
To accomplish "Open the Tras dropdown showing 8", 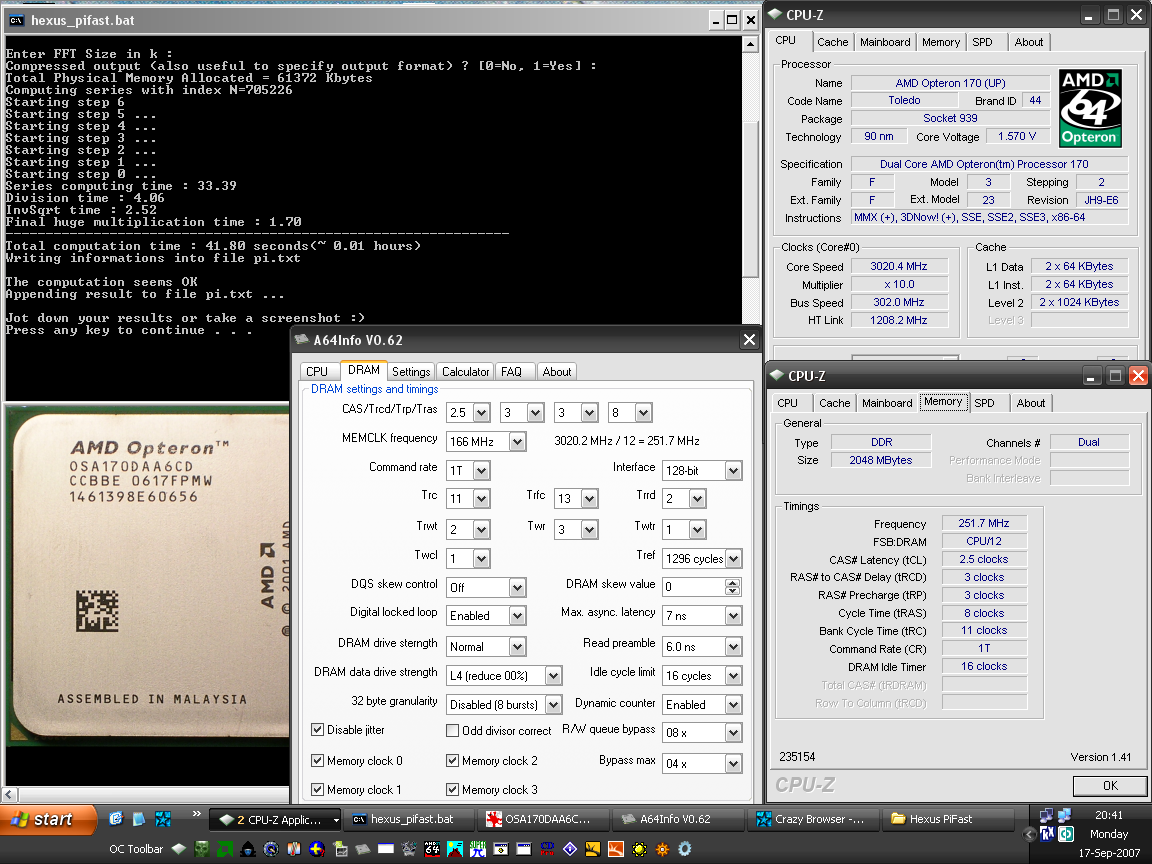I will (x=644, y=413).
